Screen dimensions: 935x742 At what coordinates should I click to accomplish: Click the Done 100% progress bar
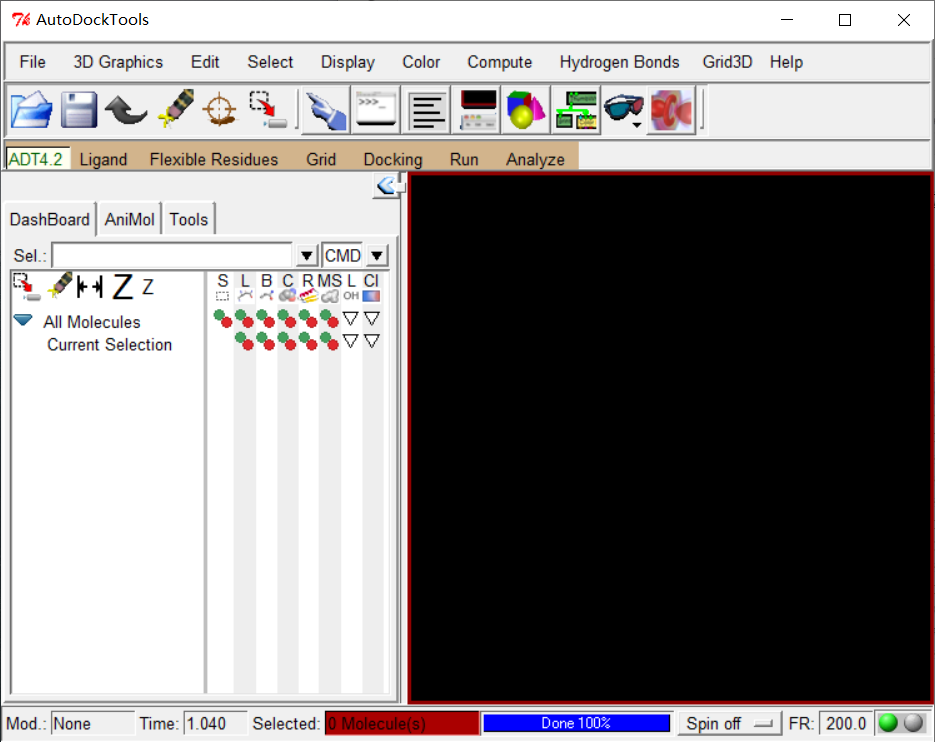(x=576, y=722)
